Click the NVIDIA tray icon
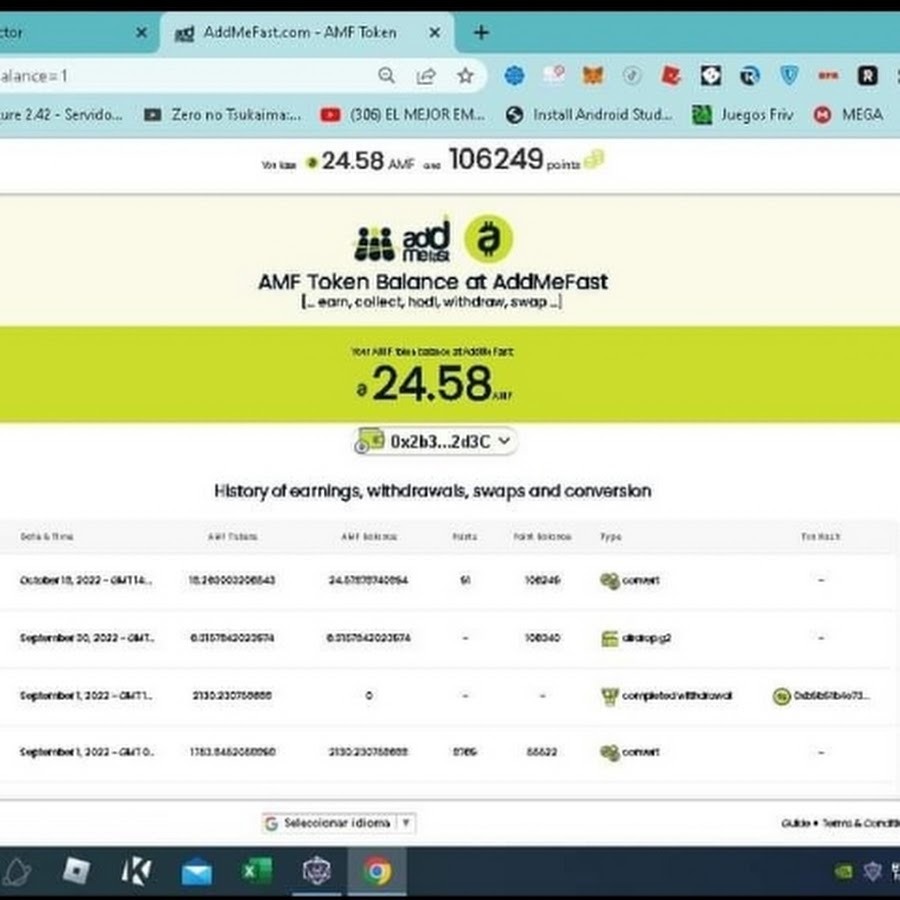900x900 pixels. point(843,871)
